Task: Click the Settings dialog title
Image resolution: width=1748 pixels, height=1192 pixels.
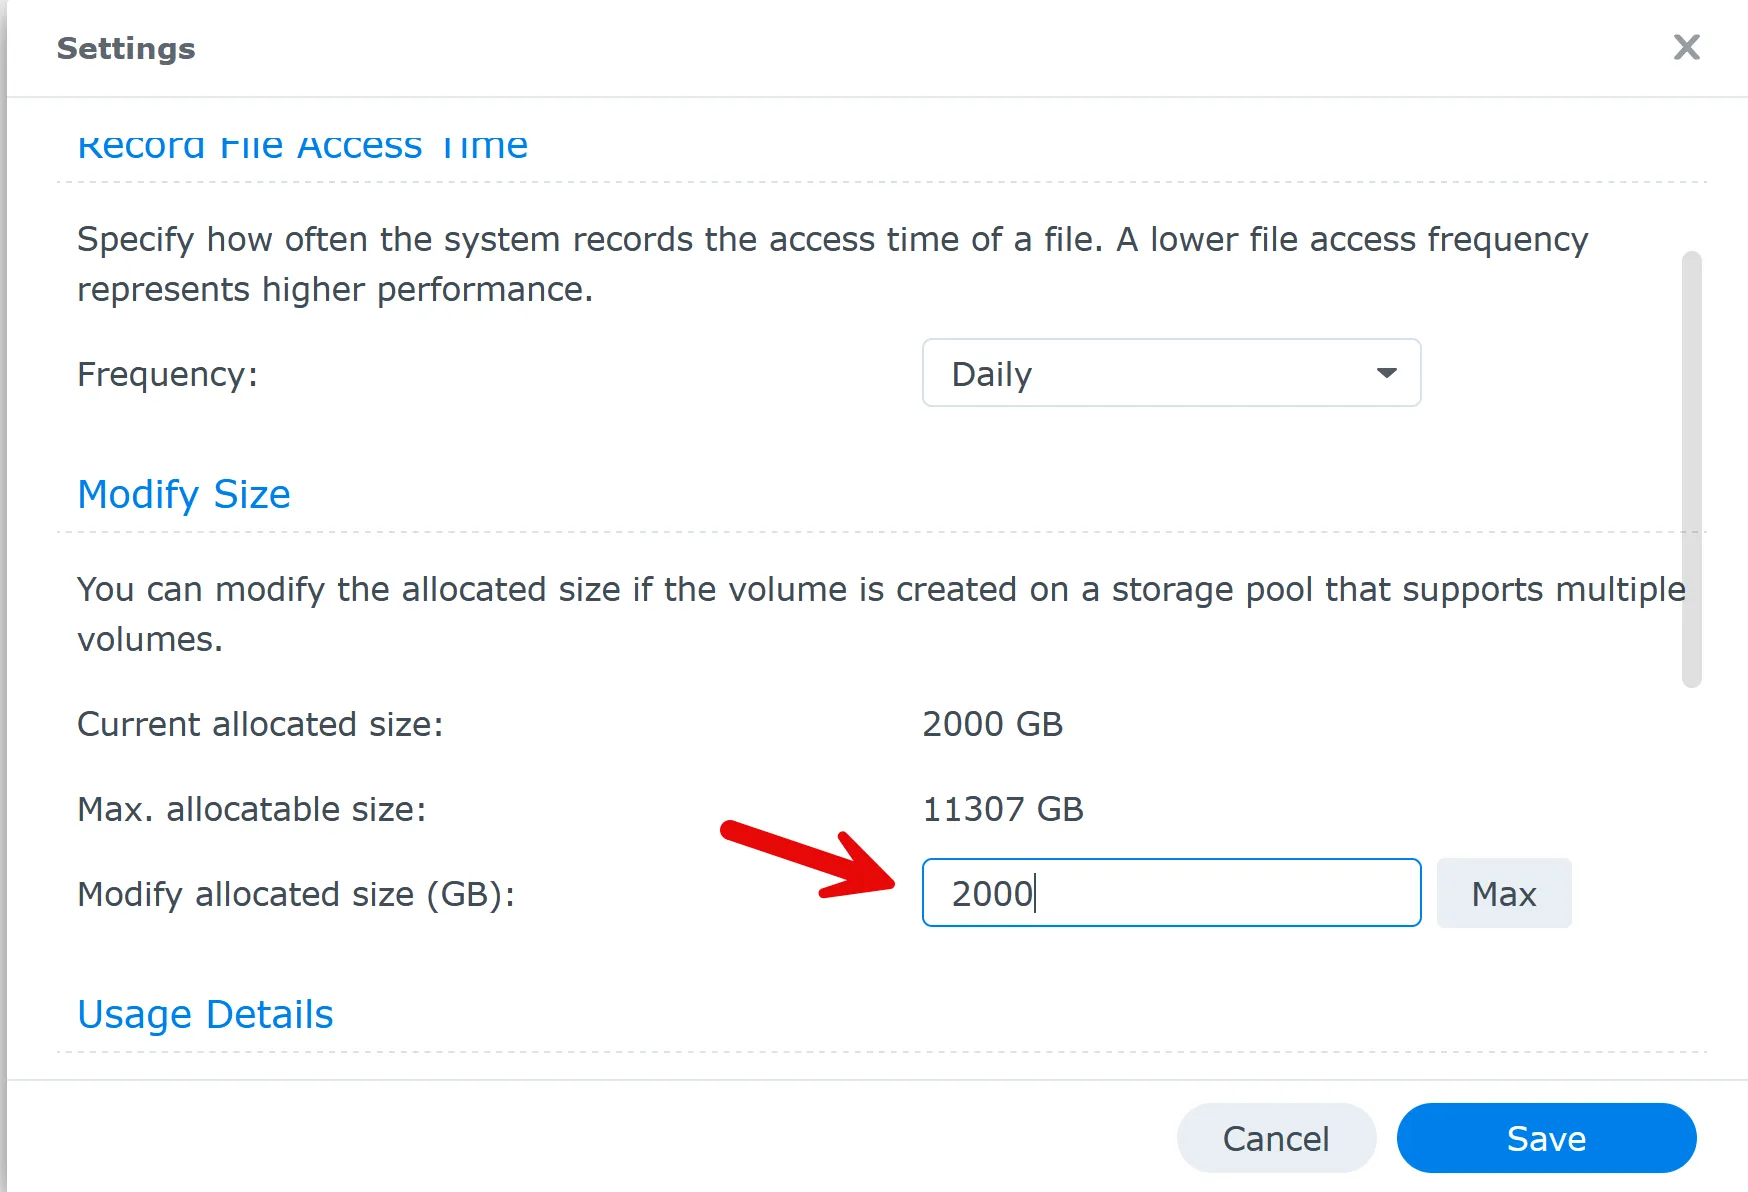Action: 126,47
